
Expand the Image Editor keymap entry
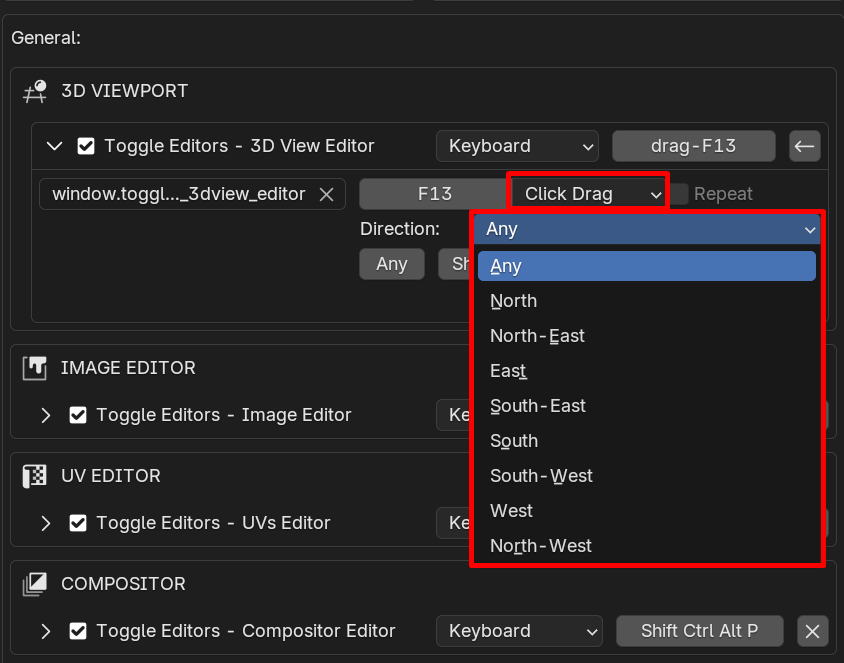tap(46, 415)
